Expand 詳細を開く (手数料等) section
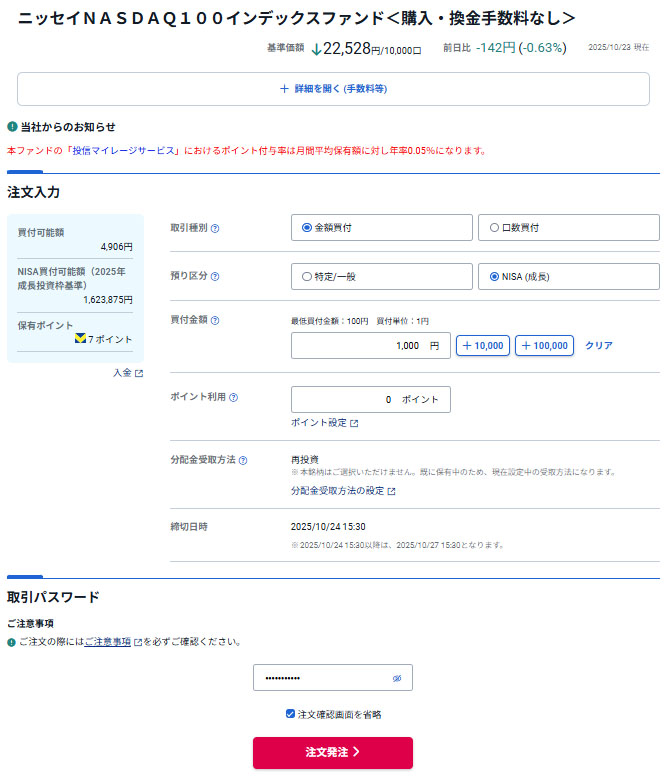 pyautogui.click(x=334, y=89)
